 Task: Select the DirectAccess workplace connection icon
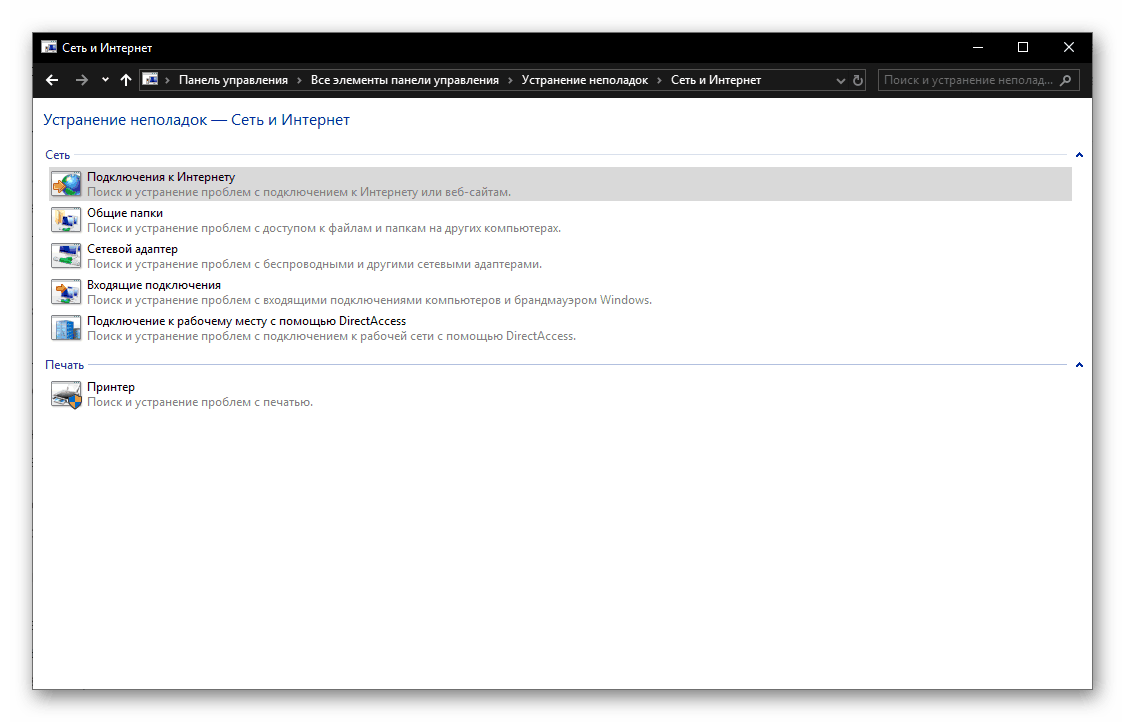coord(66,328)
